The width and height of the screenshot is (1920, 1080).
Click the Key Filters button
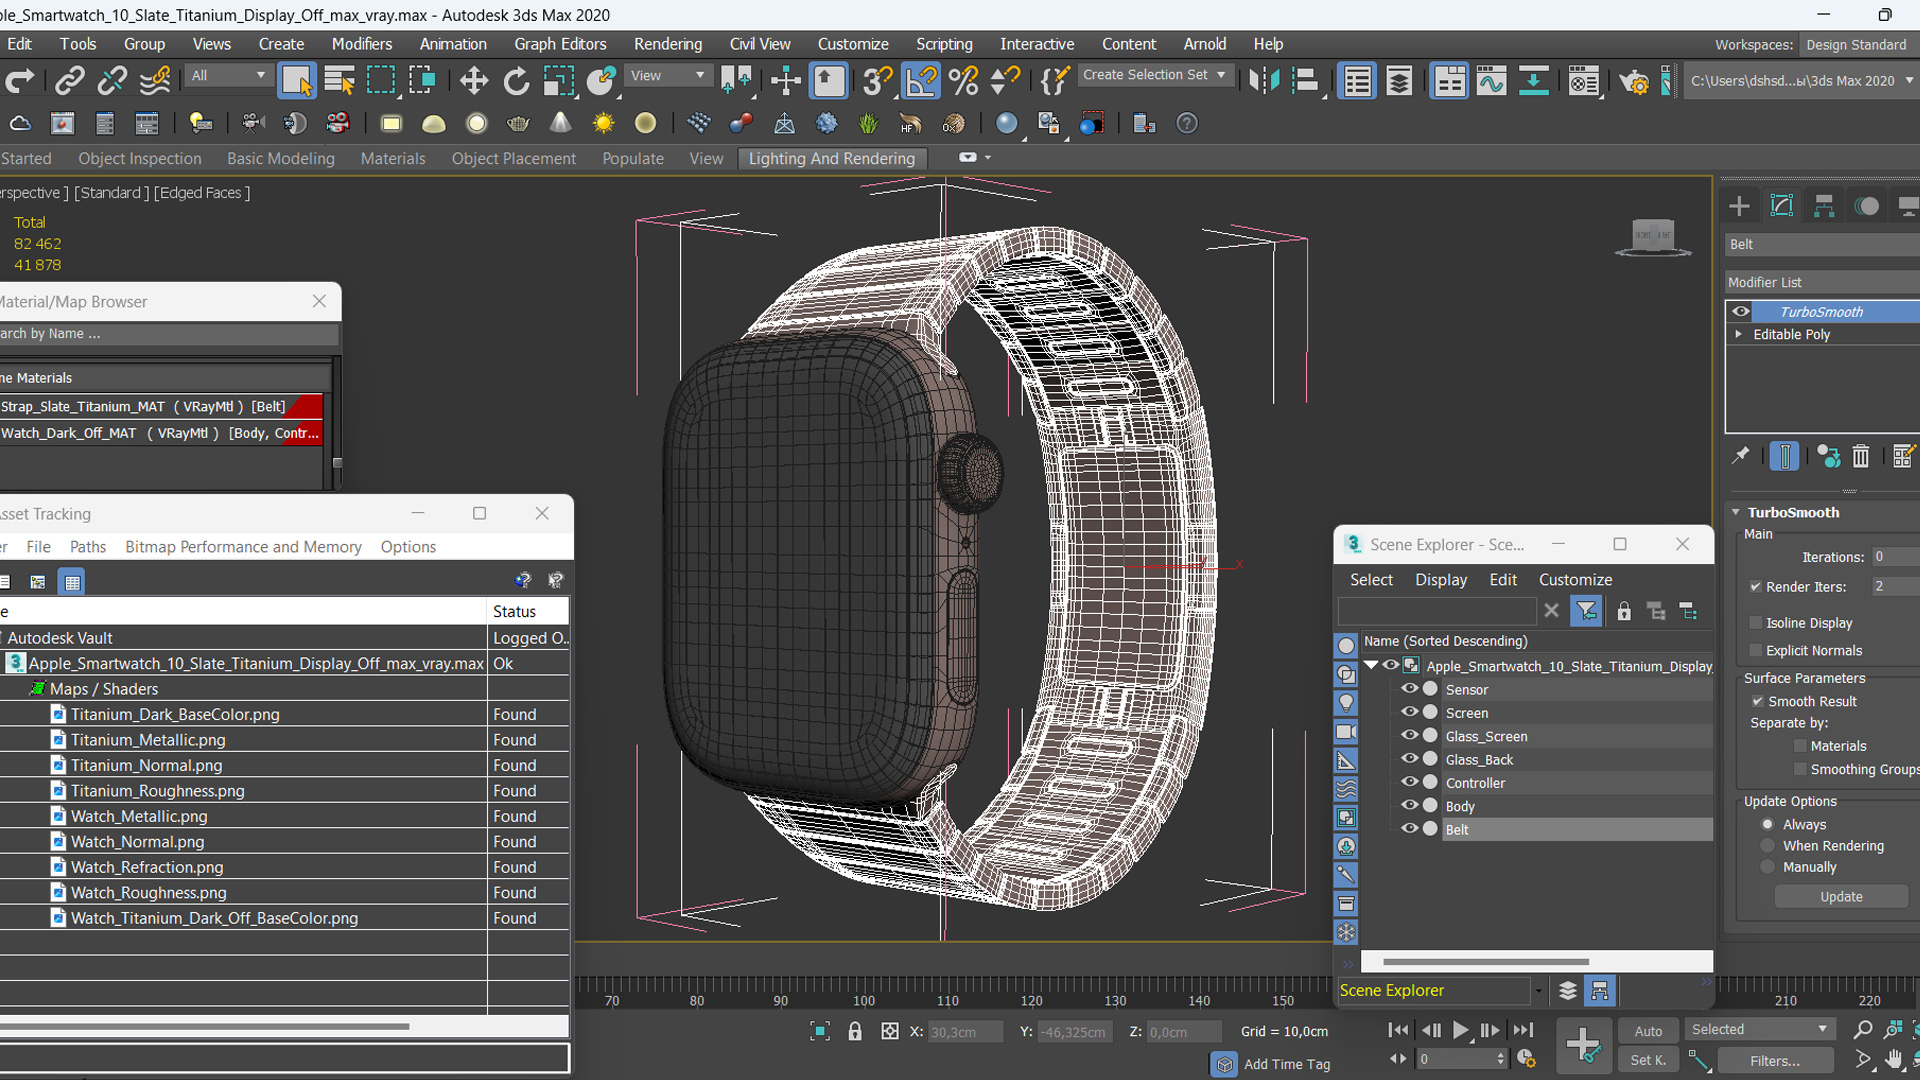1775,1061
